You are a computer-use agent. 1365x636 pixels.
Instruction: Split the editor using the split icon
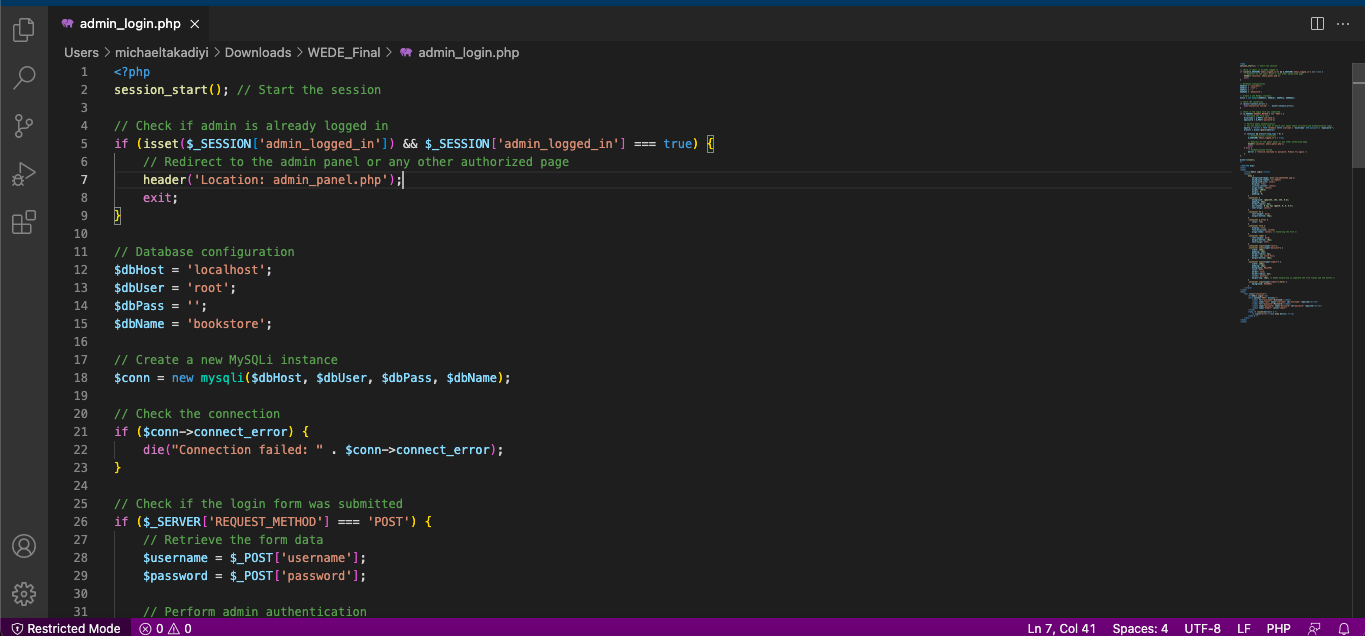tap(1317, 23)
